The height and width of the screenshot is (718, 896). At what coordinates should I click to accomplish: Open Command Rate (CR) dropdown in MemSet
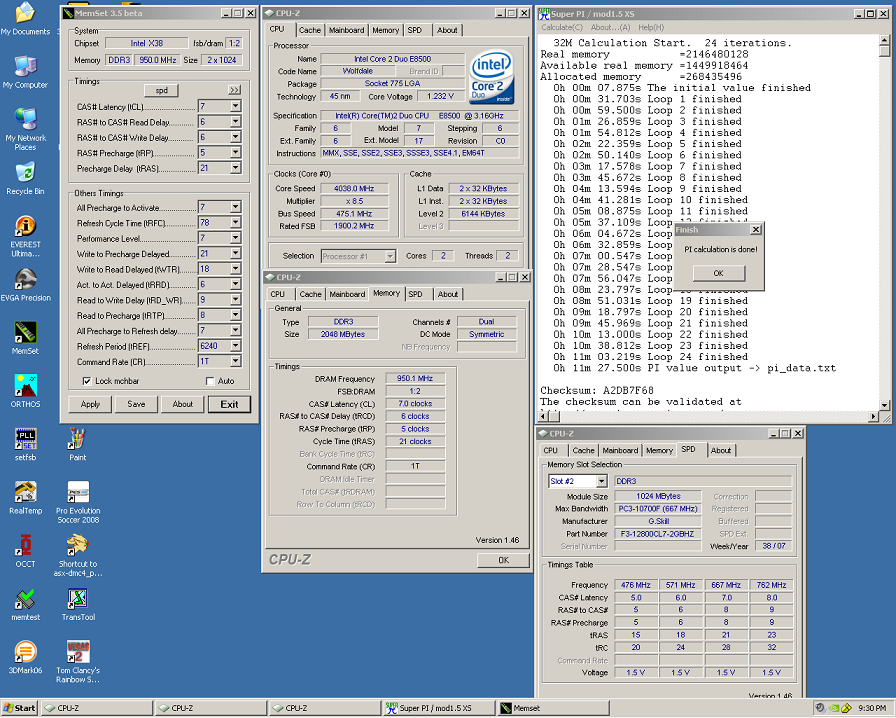[x=235, y=361]
